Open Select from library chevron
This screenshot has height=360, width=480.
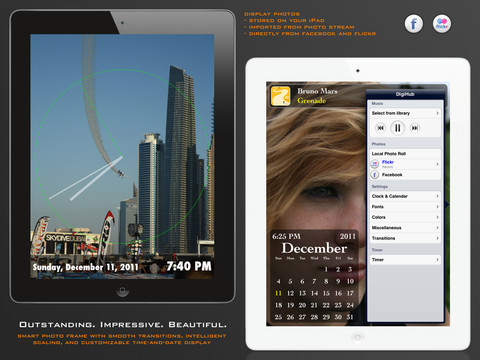[x=437, y=113]
